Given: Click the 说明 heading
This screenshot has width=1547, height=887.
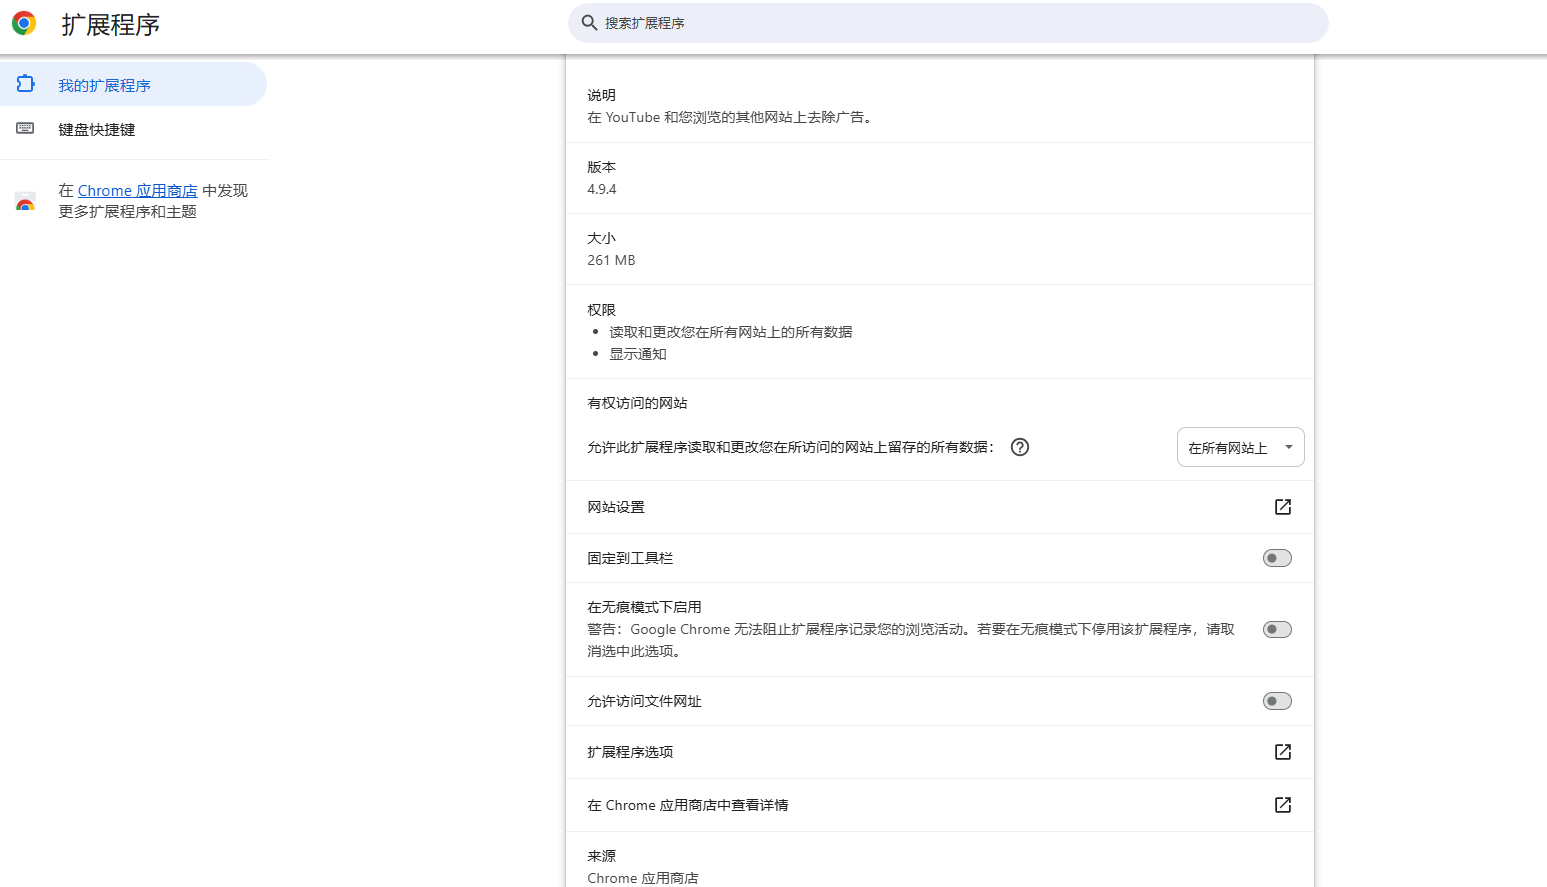Looking at the screenshot, I should point(601,95).
